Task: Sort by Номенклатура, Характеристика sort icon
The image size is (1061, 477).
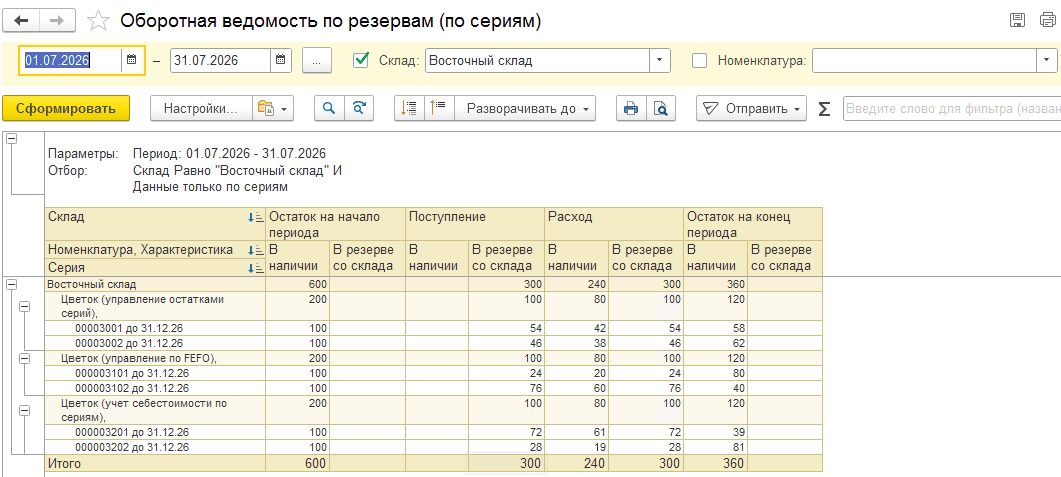Action: click(x=255, y=250)
